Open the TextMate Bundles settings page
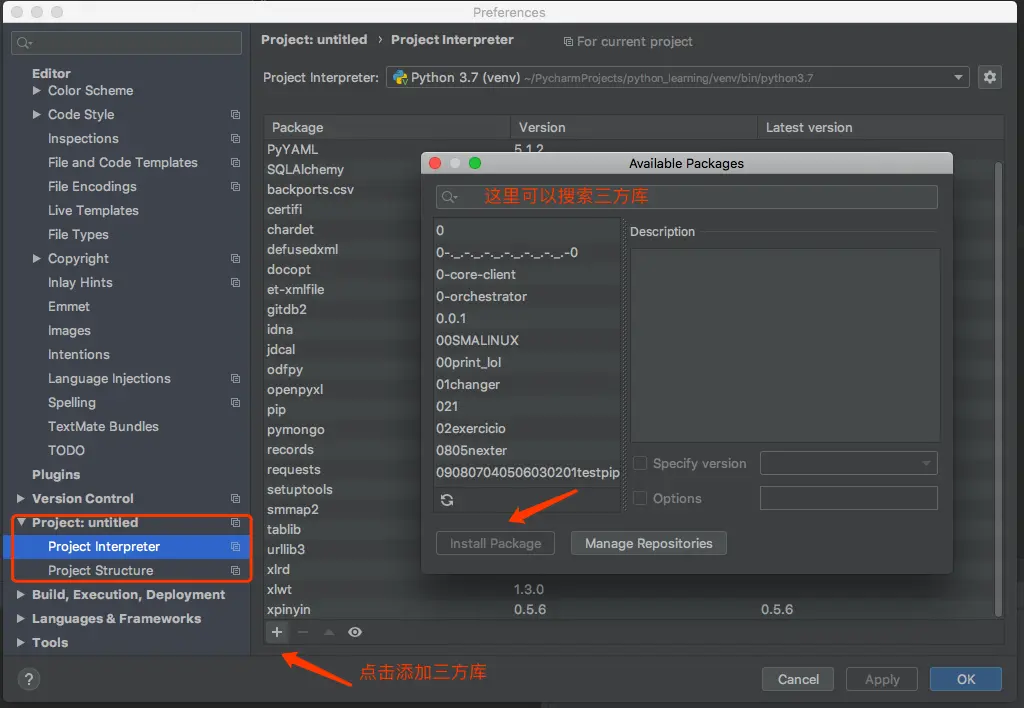The width and height of the screenshot is (1024, 708). coord(103,426)
